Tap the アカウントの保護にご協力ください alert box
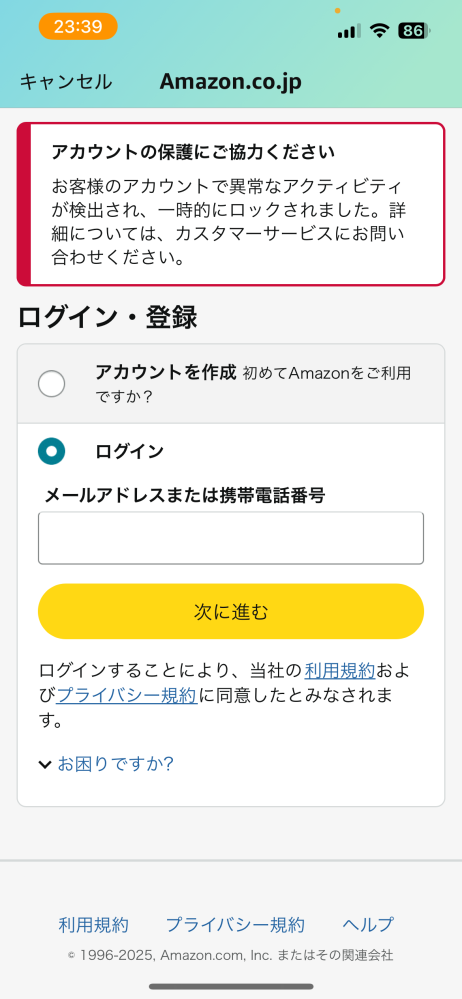462x999 pixels. pyautogui.click(x=231, y=204)
